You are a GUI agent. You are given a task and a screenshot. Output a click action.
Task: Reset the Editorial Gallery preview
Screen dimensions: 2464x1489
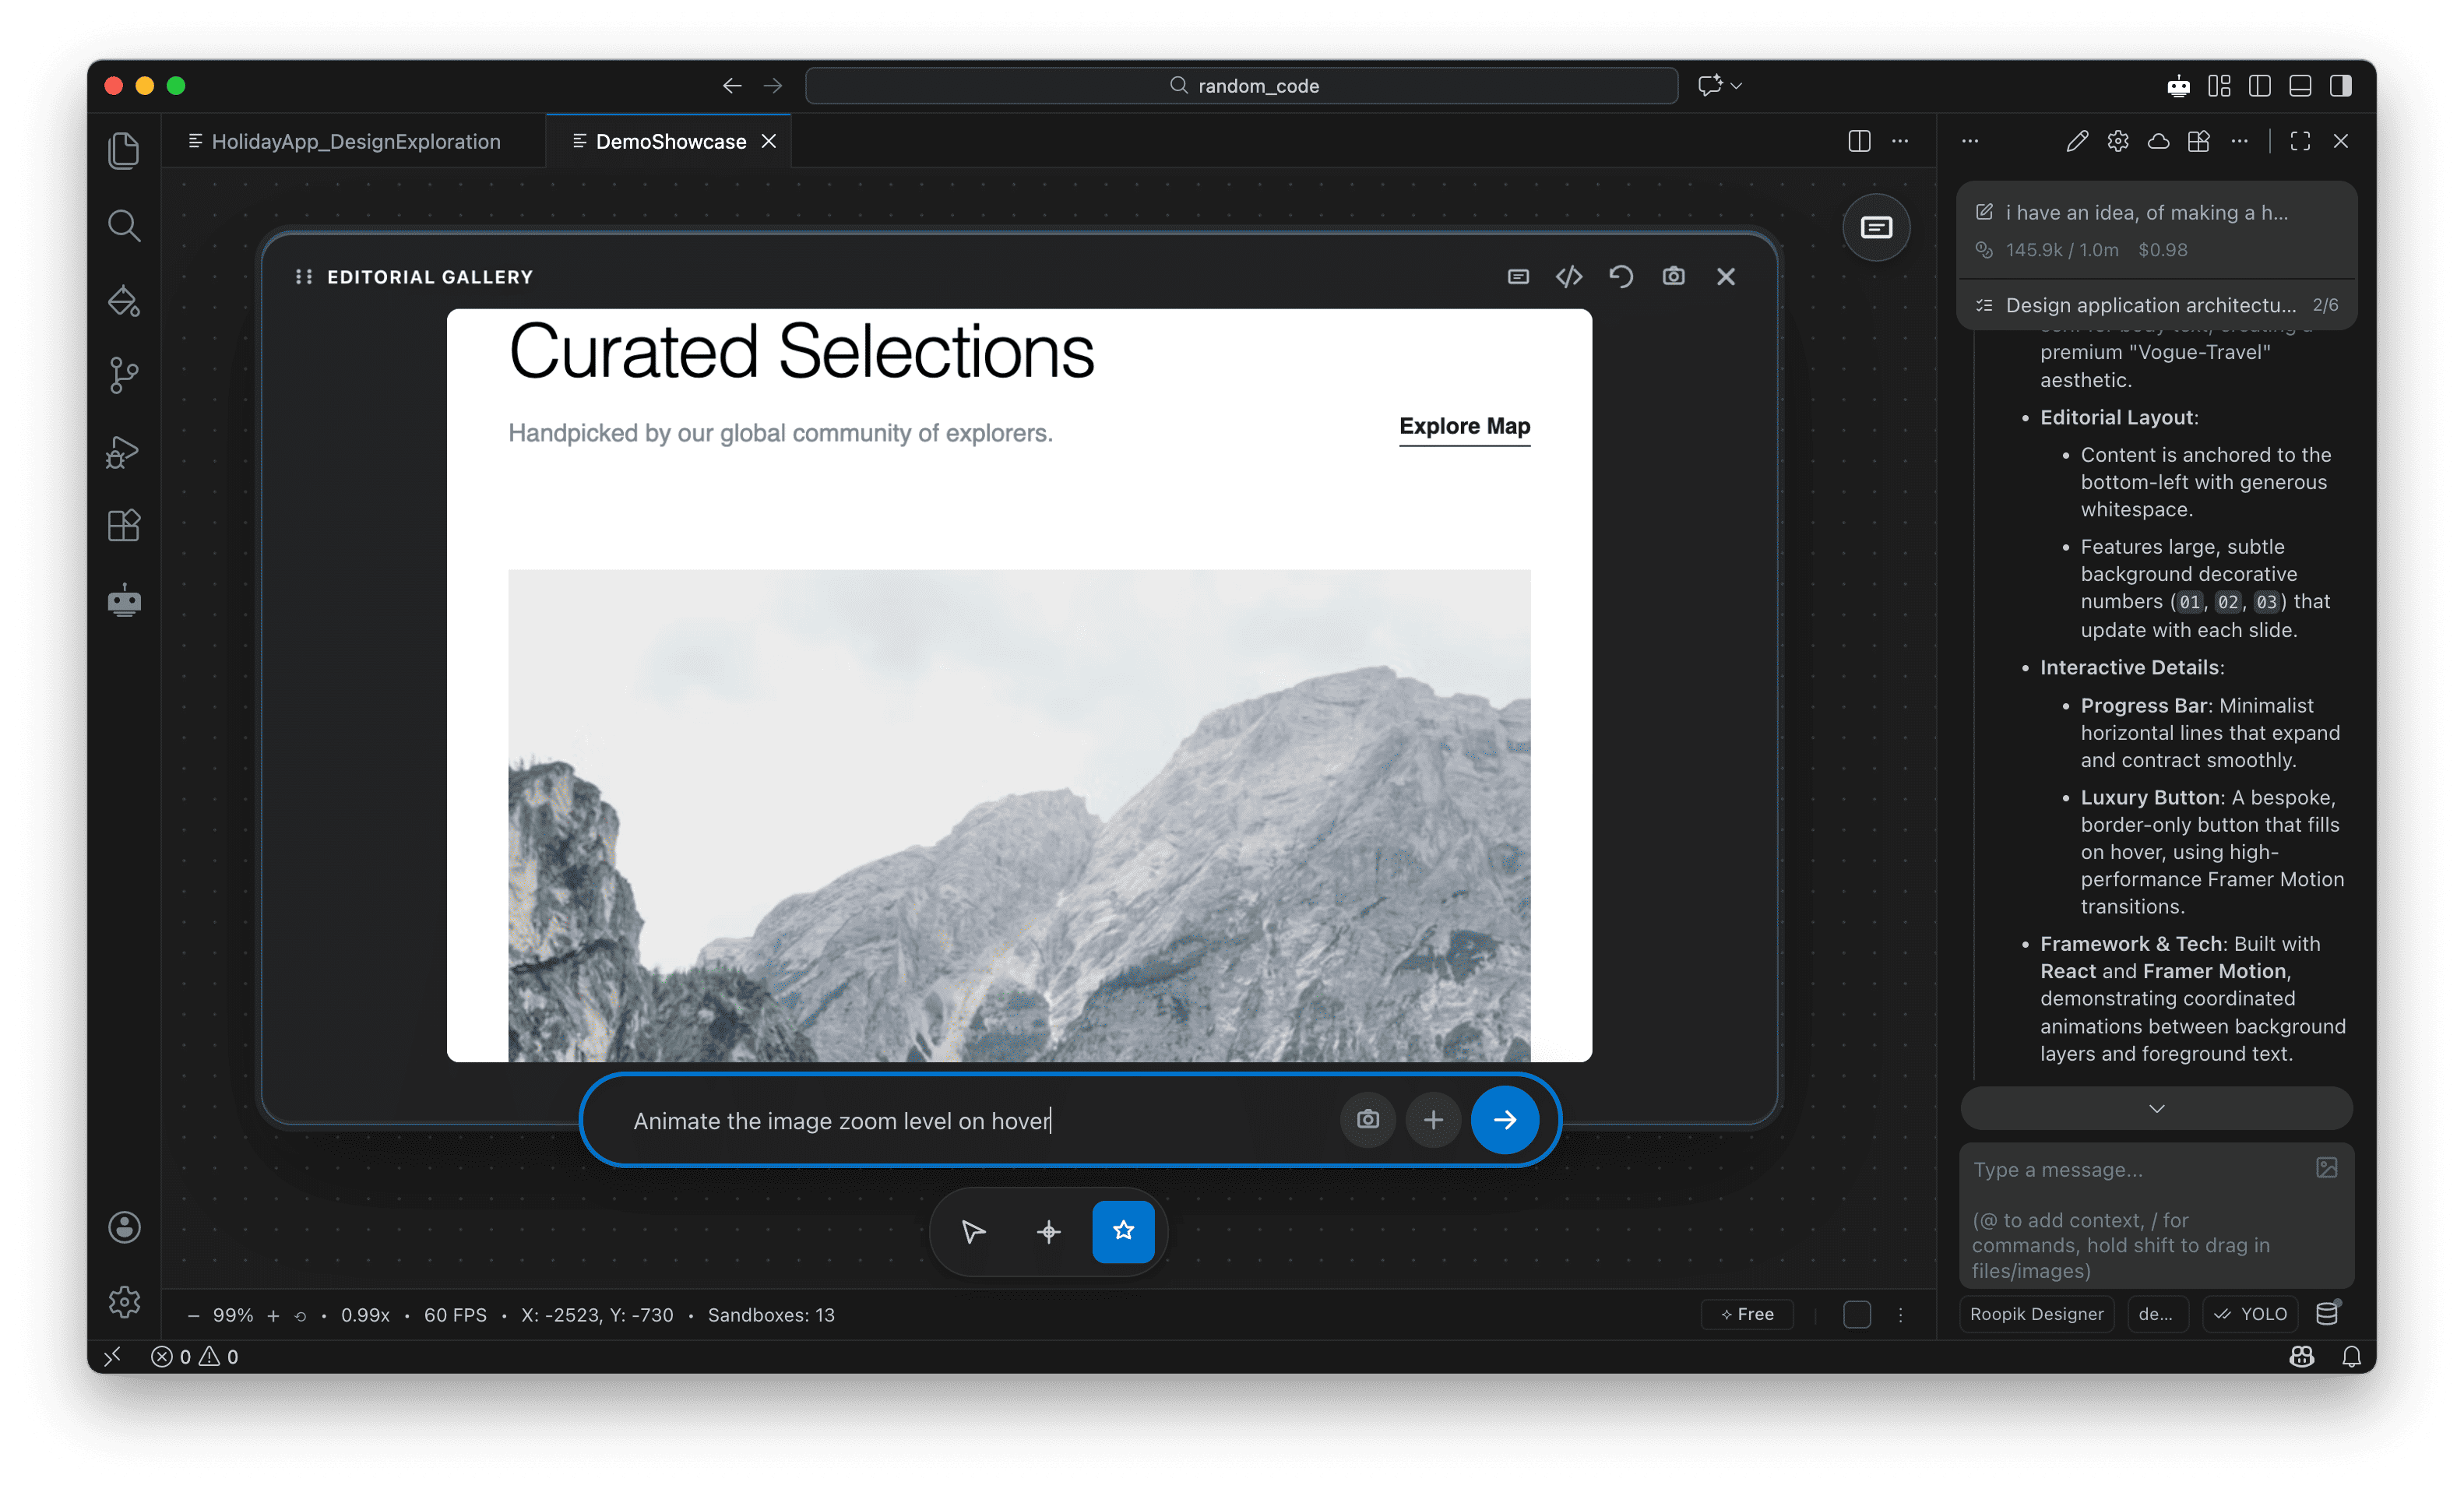[1621, 276]
